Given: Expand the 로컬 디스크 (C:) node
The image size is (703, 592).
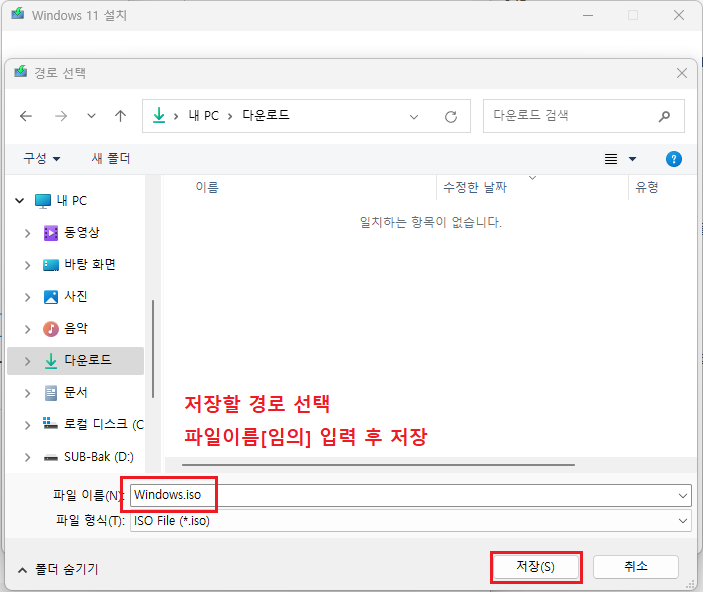Looking at the screenshot, I should pos(27,425).
